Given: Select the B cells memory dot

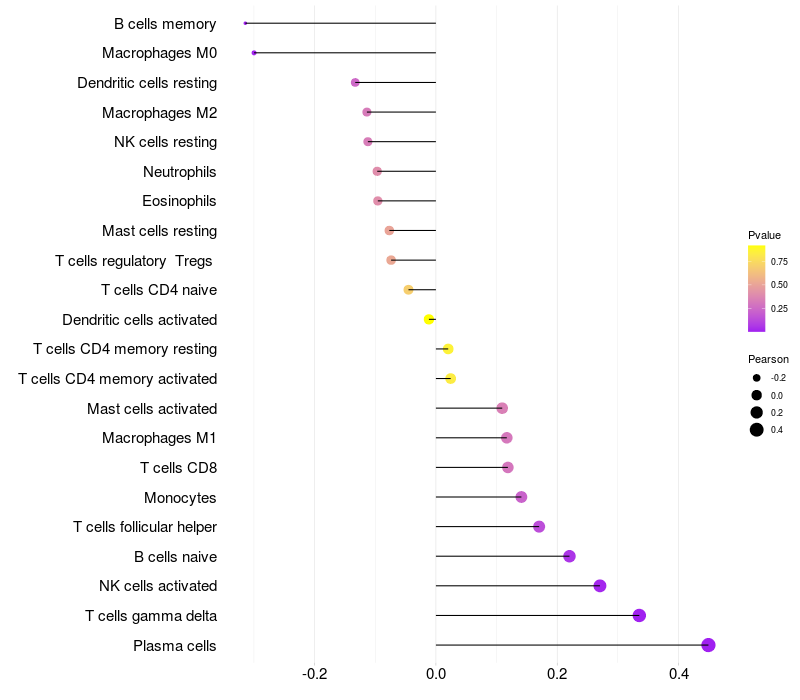Looking at the screenshot, I should point(245,23).
